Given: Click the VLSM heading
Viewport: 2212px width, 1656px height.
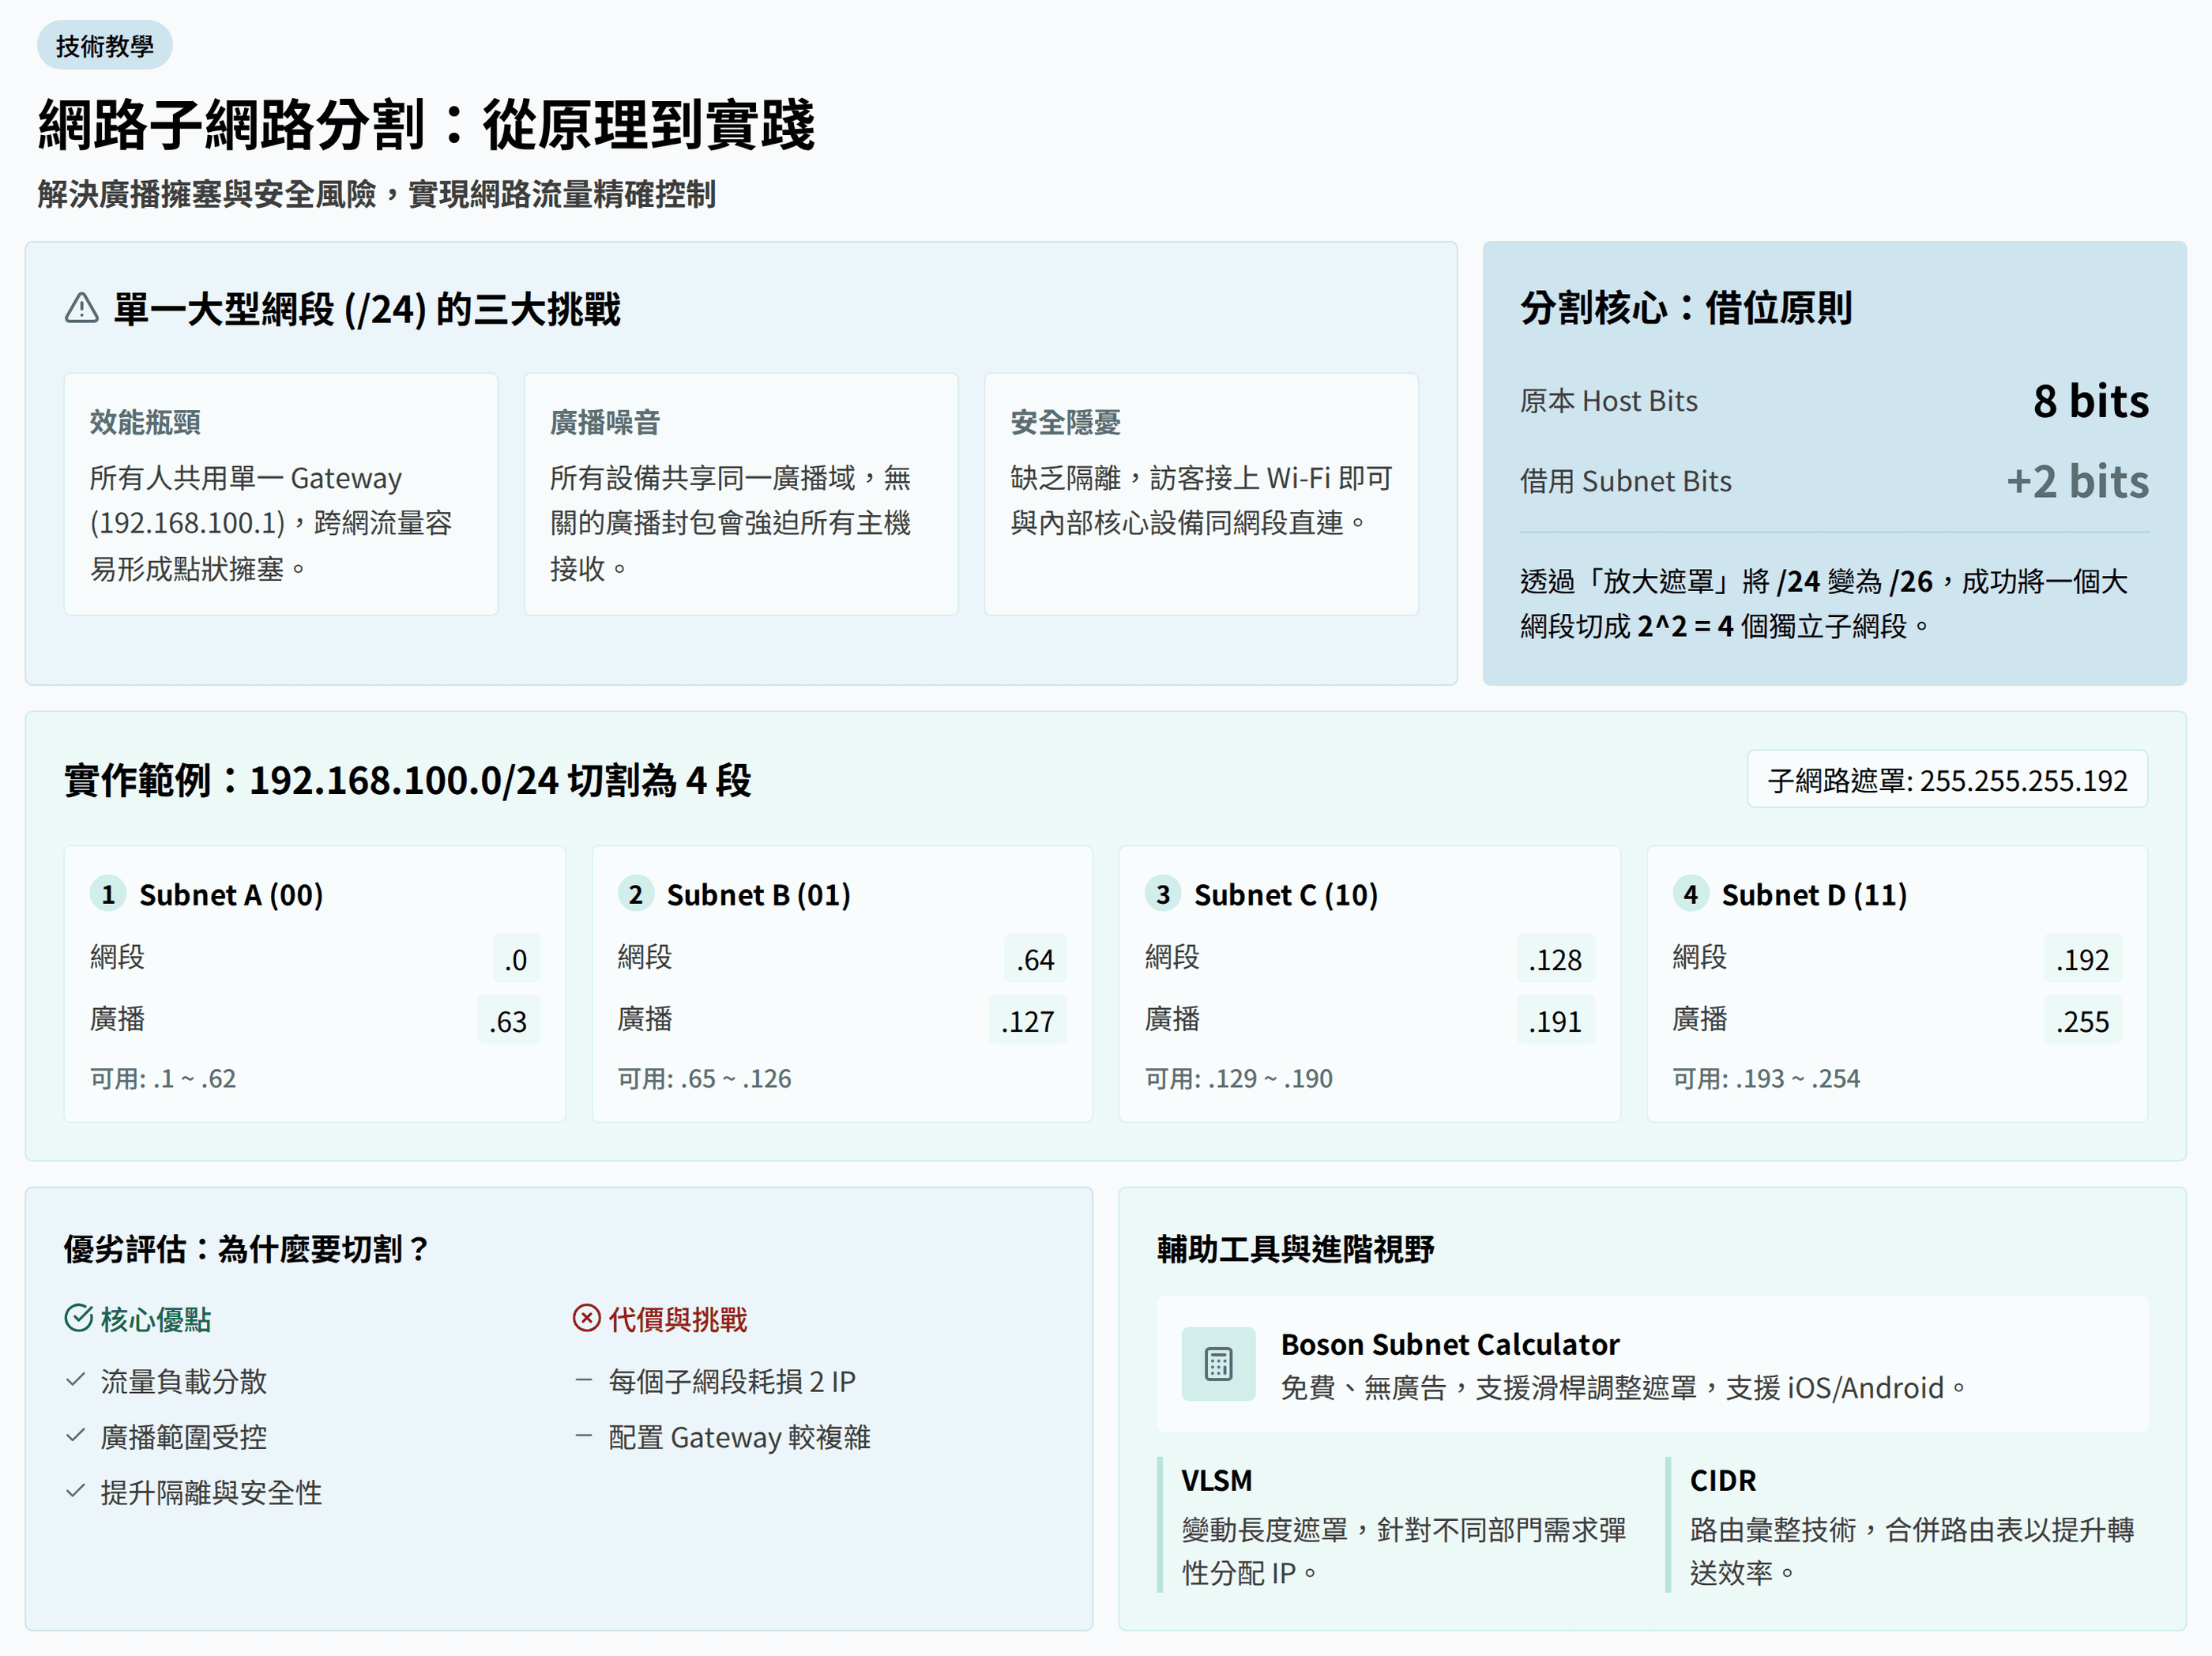Looking at the screenshot, I should pos(1216,1480).
